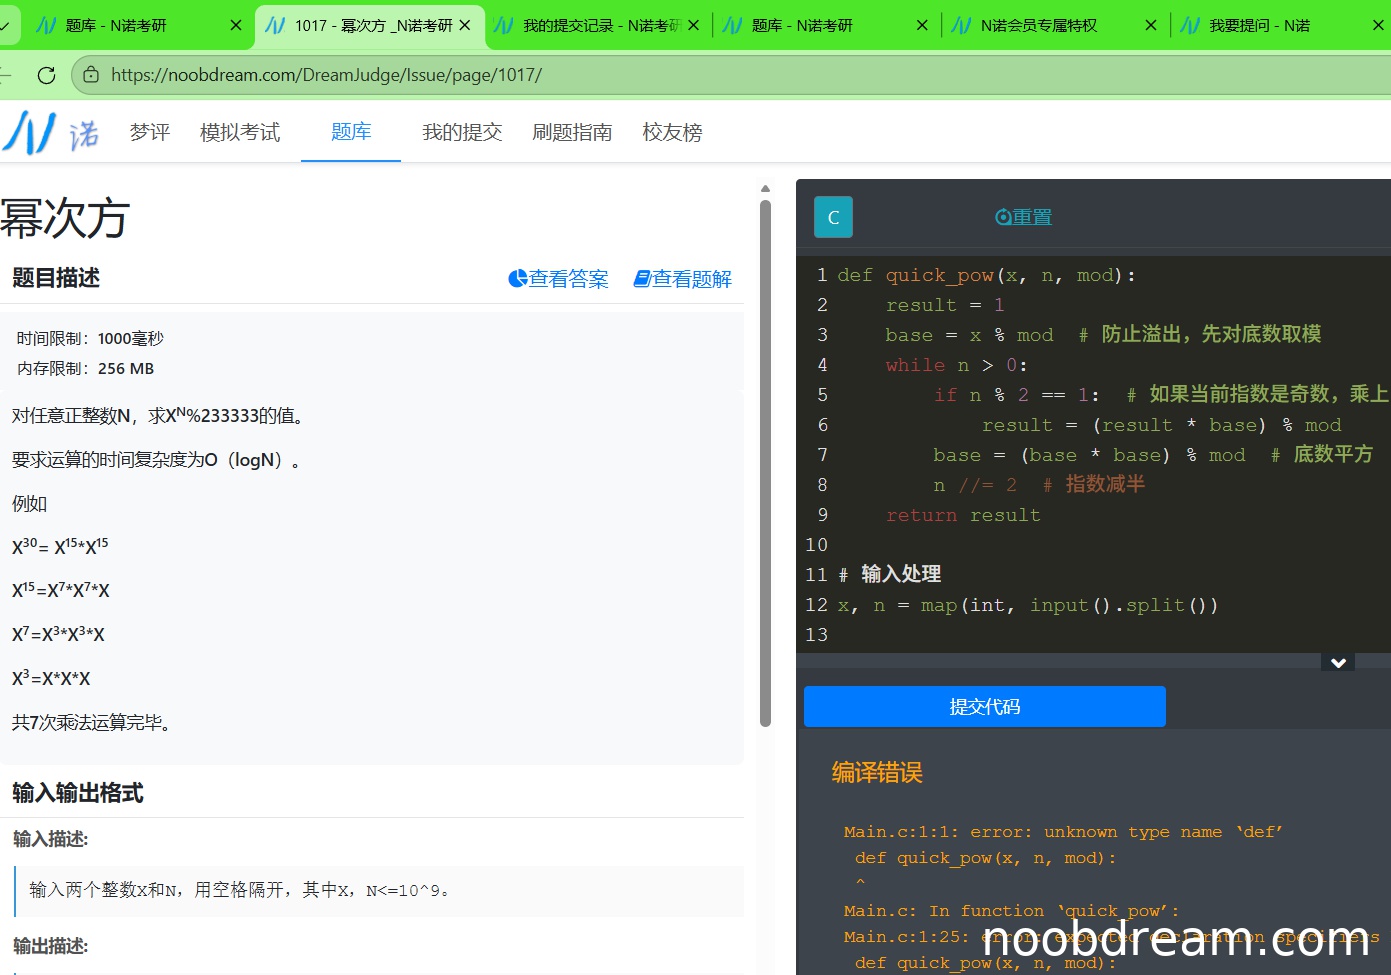Click the N诺 site logo

50,132
